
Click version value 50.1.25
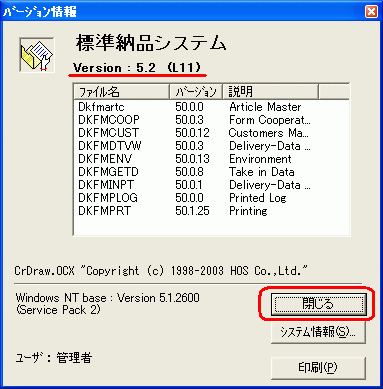point(192,211)
